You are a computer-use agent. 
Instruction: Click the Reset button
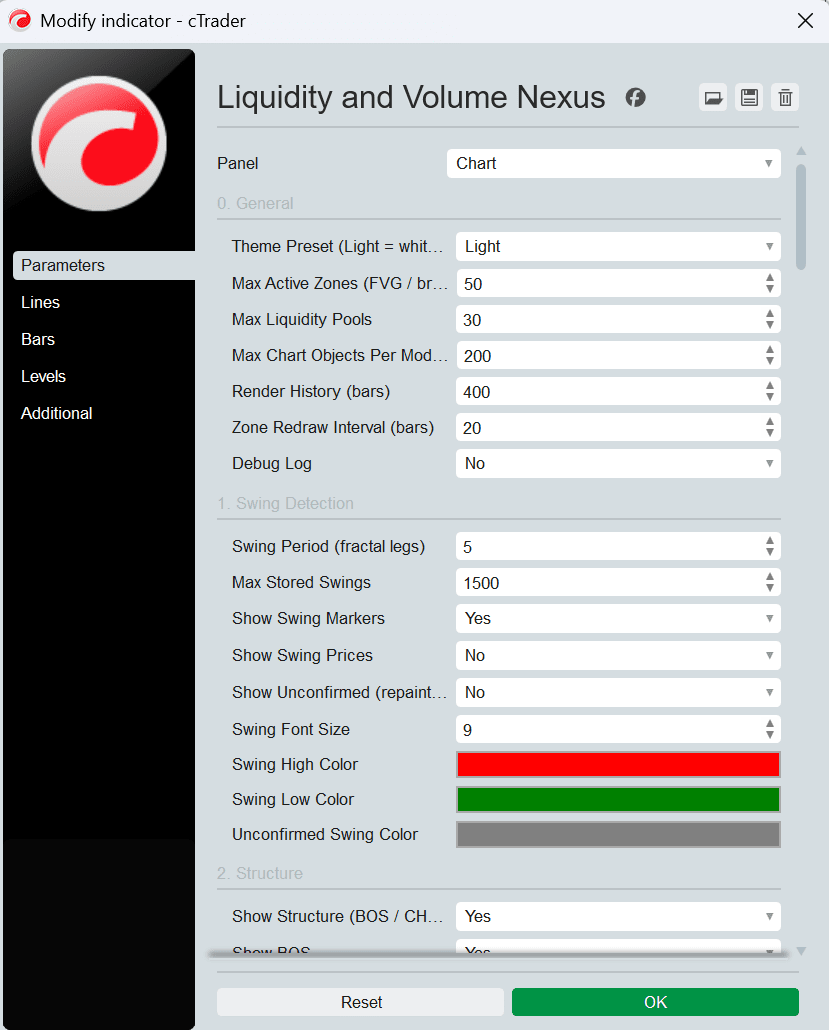pos(361,1002)
